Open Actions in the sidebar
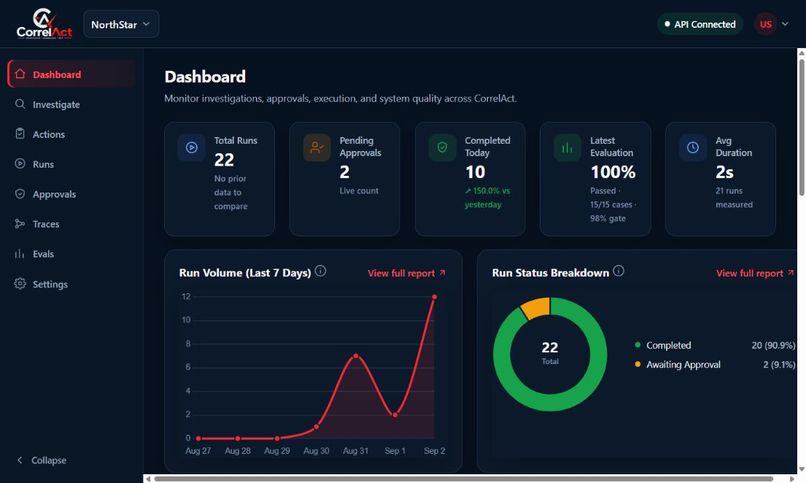This screenshot has height=483, width=806. 71,134
